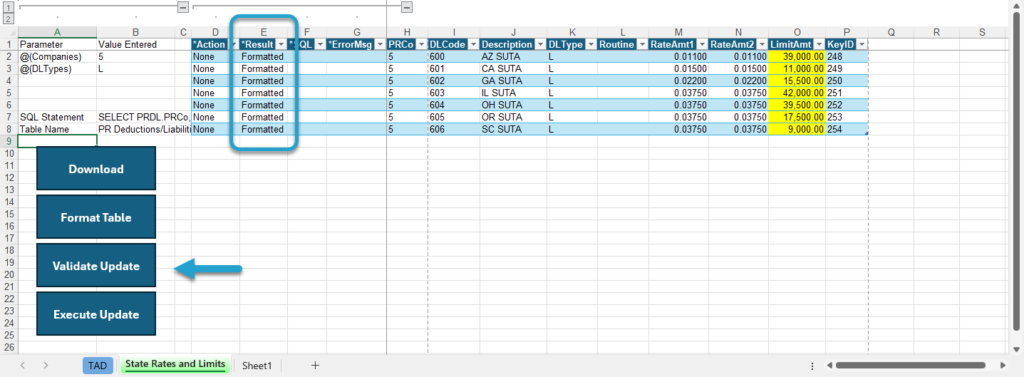
Task: Open the RateAmt1 column filter dropdown
Action: [701, 44]
